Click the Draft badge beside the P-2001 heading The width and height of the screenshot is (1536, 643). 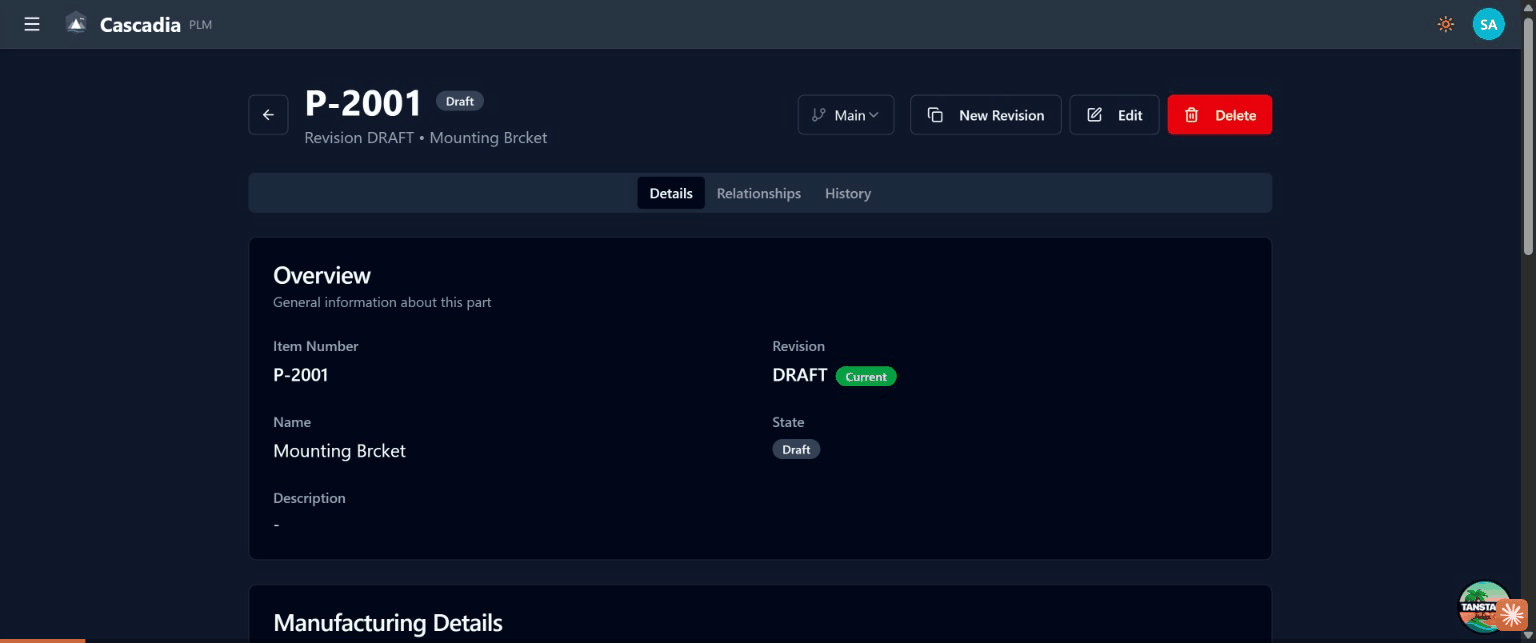tap(460, 101)
